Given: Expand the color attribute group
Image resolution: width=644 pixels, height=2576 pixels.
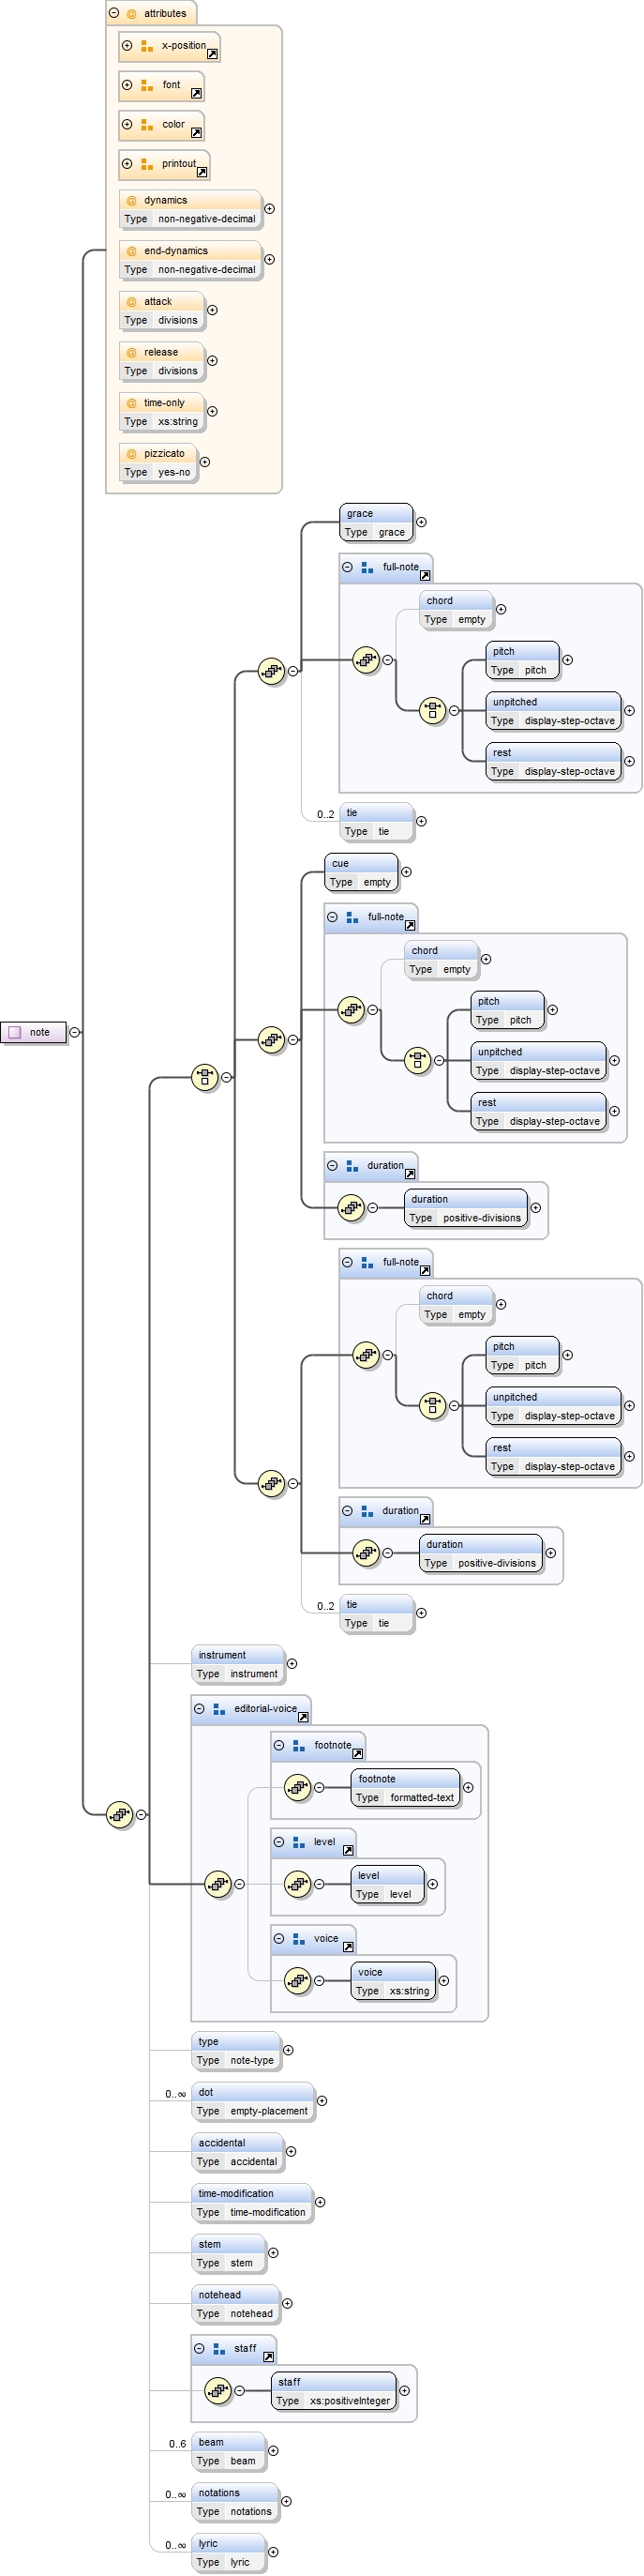Looking at the screenshot, I should 127,124.
